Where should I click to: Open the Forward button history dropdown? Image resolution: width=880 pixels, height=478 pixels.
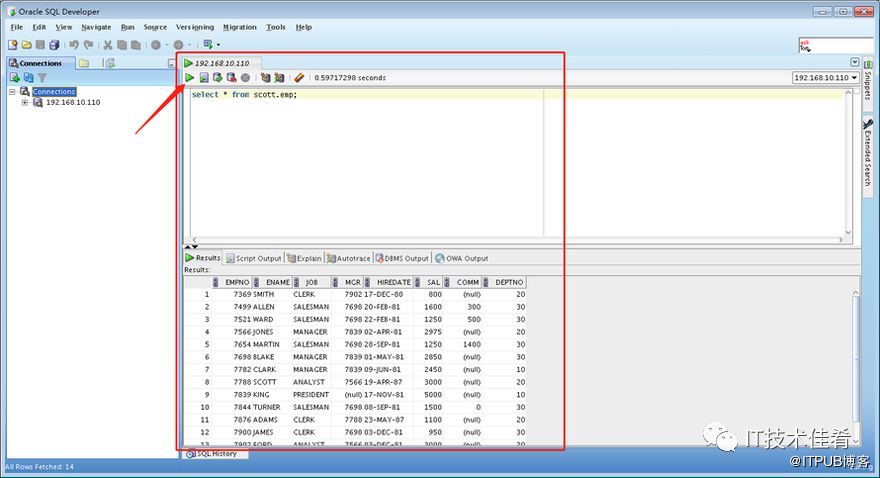190,44
